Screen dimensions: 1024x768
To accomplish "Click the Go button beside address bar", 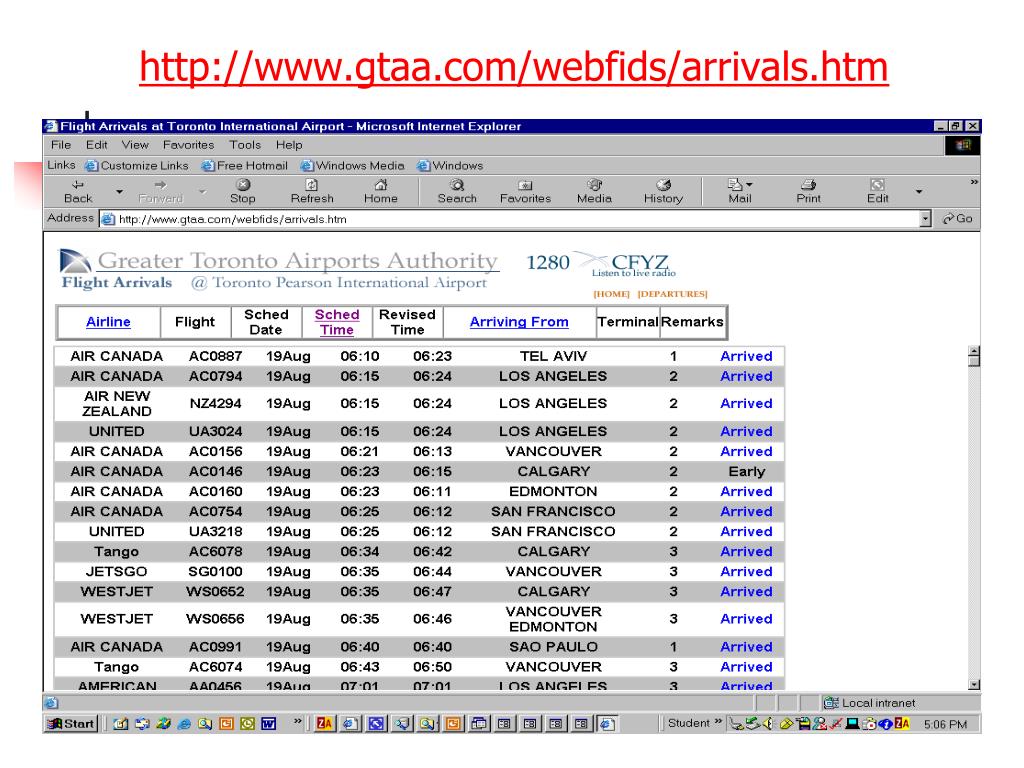I will tap(958, 219).
